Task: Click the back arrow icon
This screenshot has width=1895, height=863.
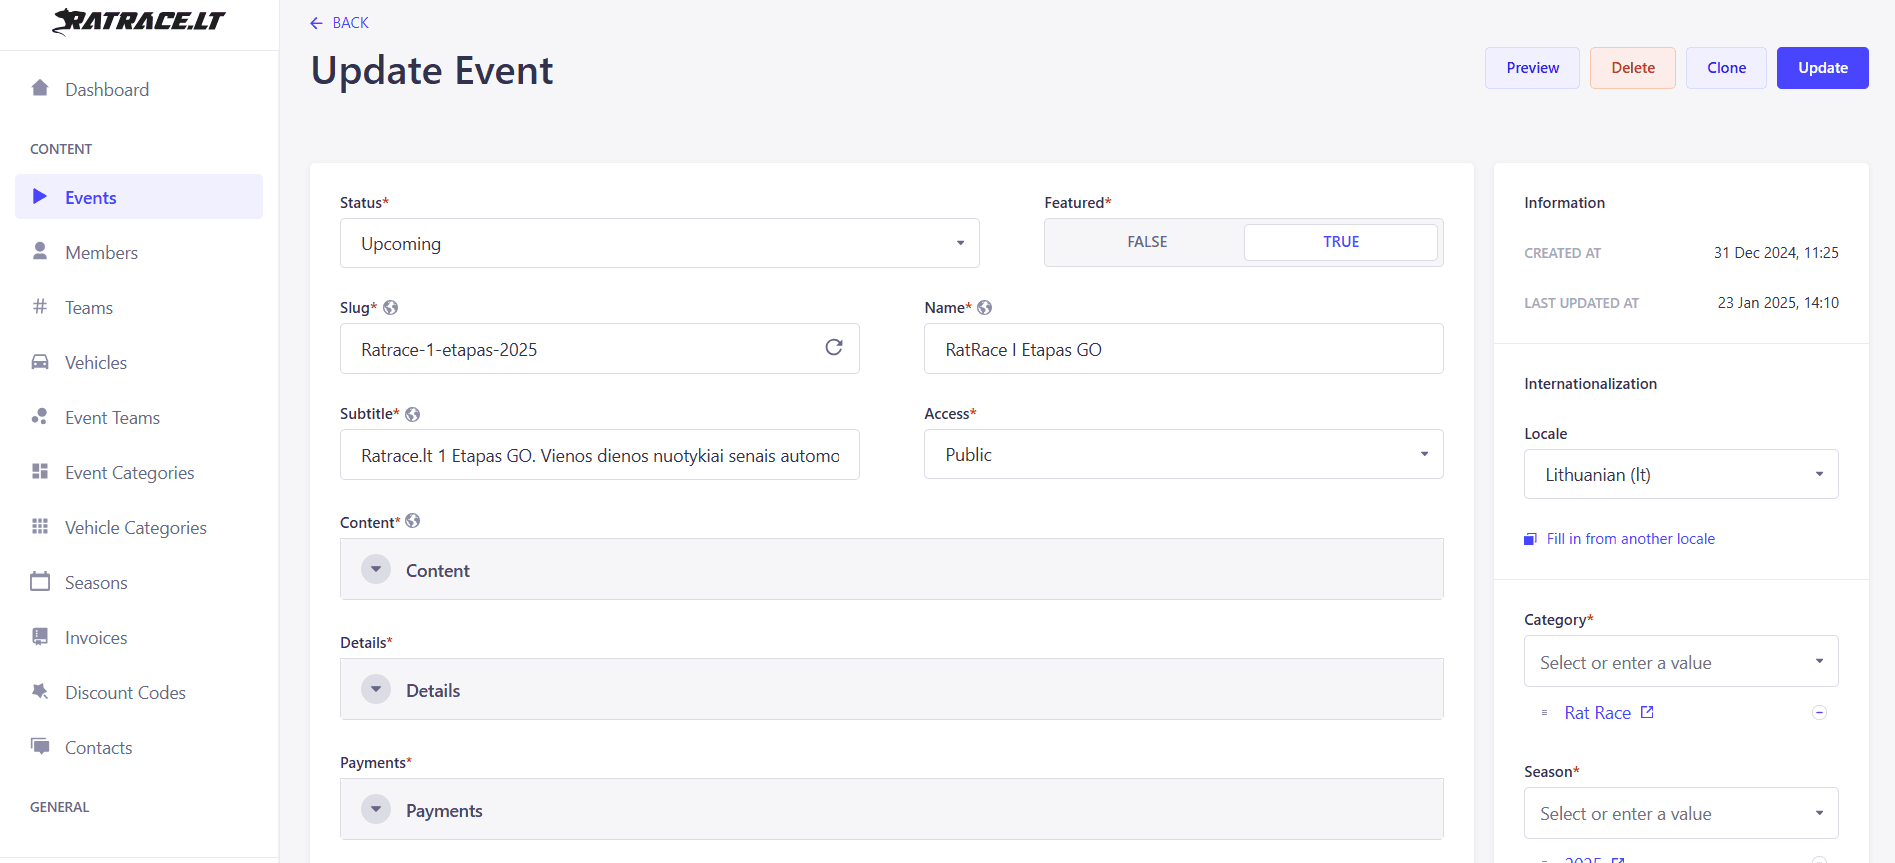Action: tap(317, 23)
